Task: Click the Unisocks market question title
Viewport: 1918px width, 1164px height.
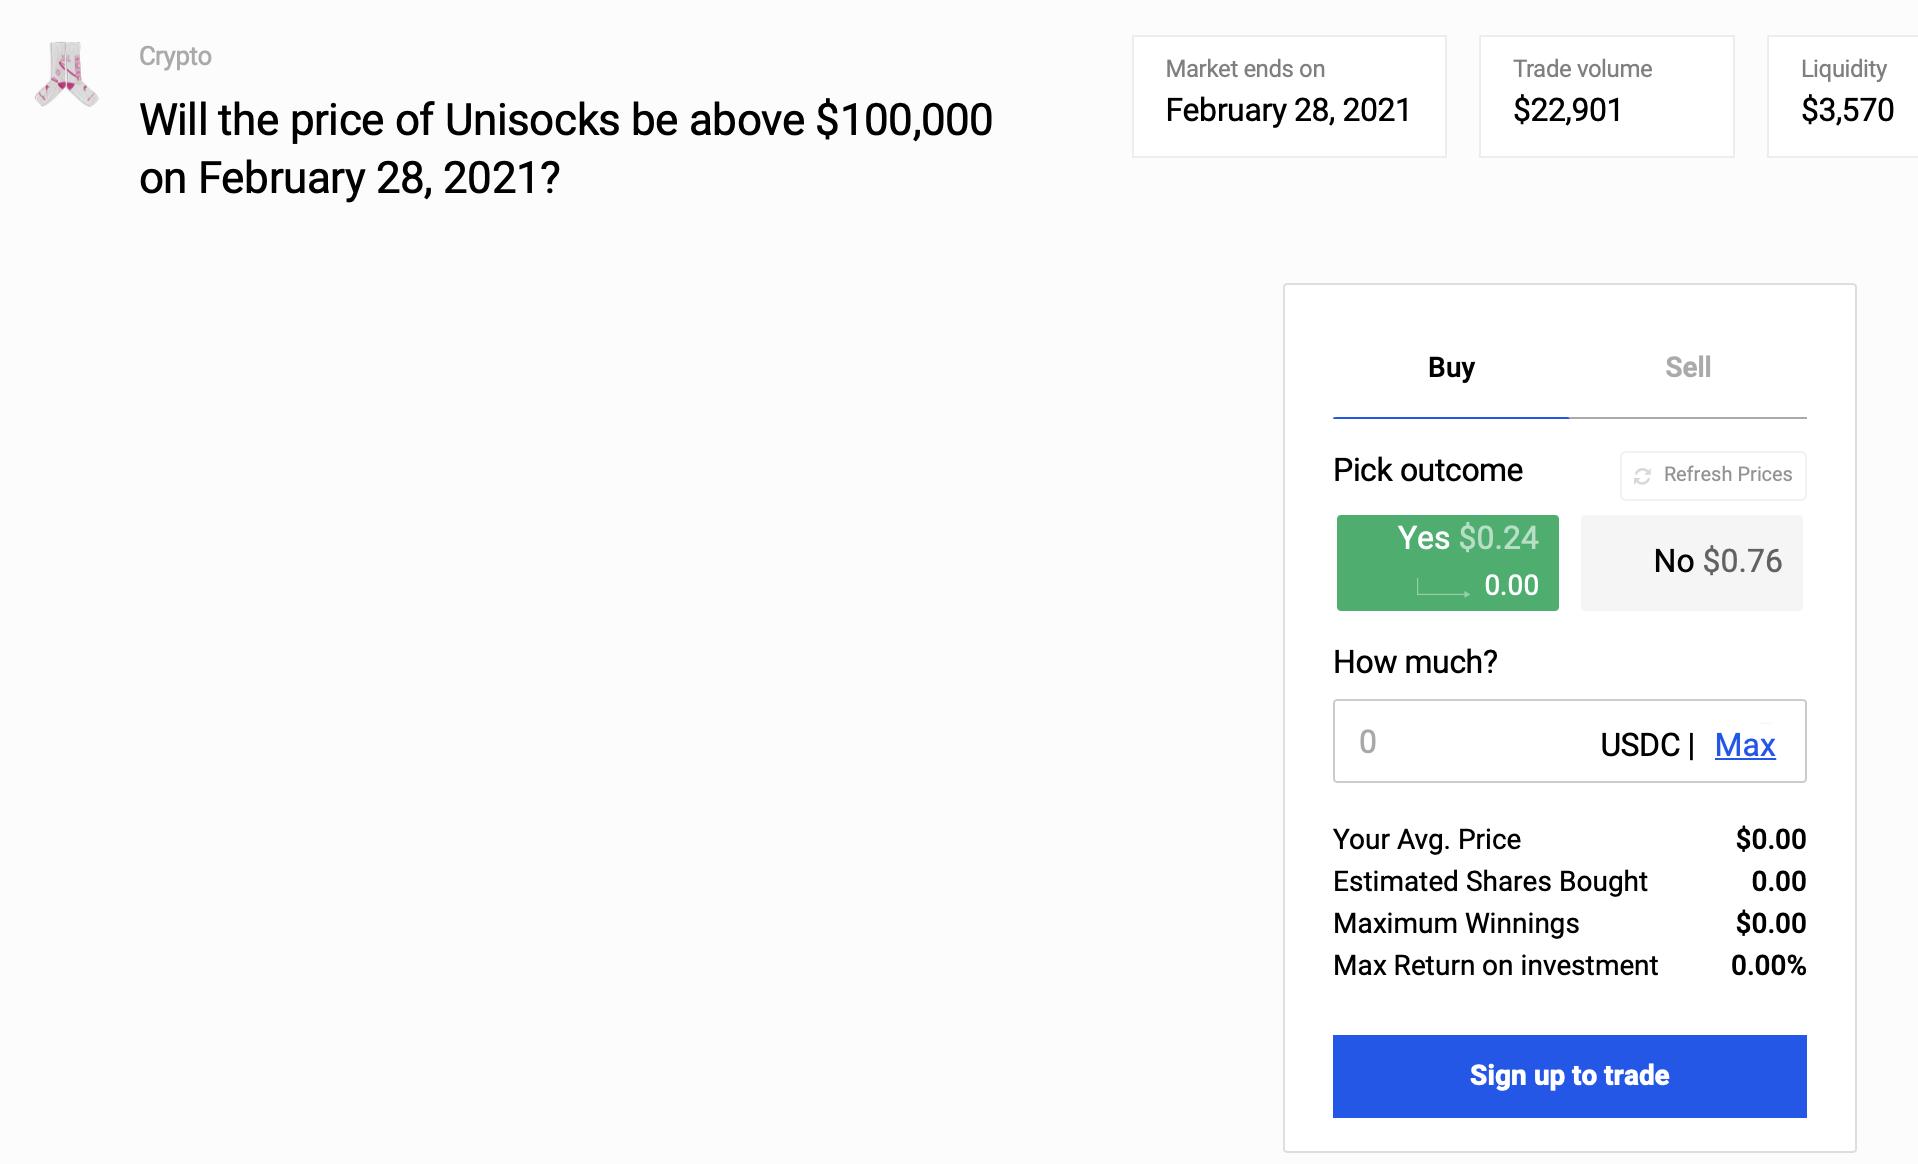Action: [x=565, y=148]
